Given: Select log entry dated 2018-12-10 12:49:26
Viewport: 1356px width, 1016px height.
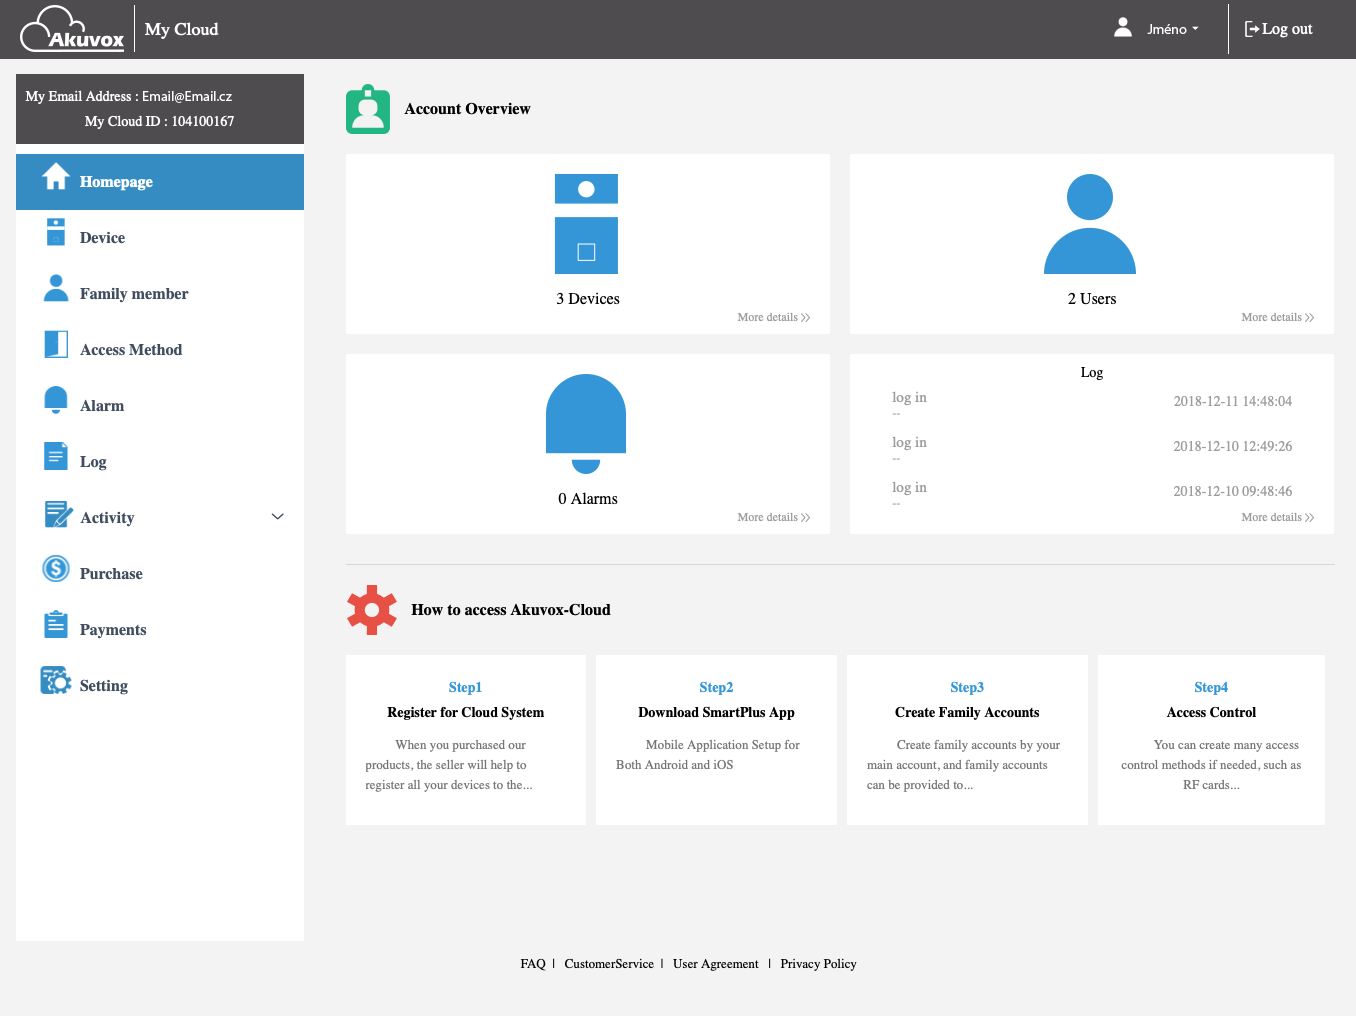Looking at the screenshot, I should (1092, 448).
